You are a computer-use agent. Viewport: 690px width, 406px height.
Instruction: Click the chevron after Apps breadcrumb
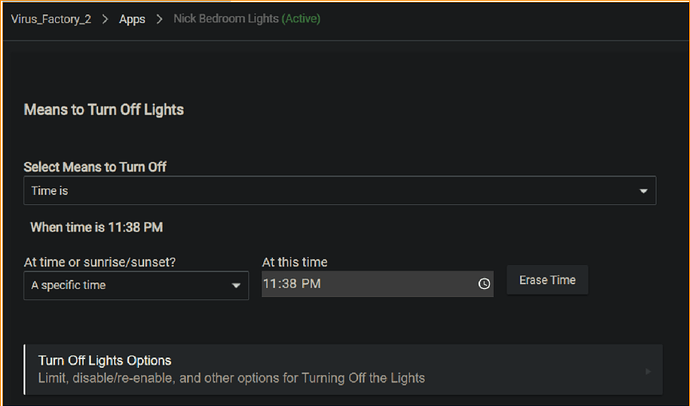pyautogui.click(x=158, y=19)
